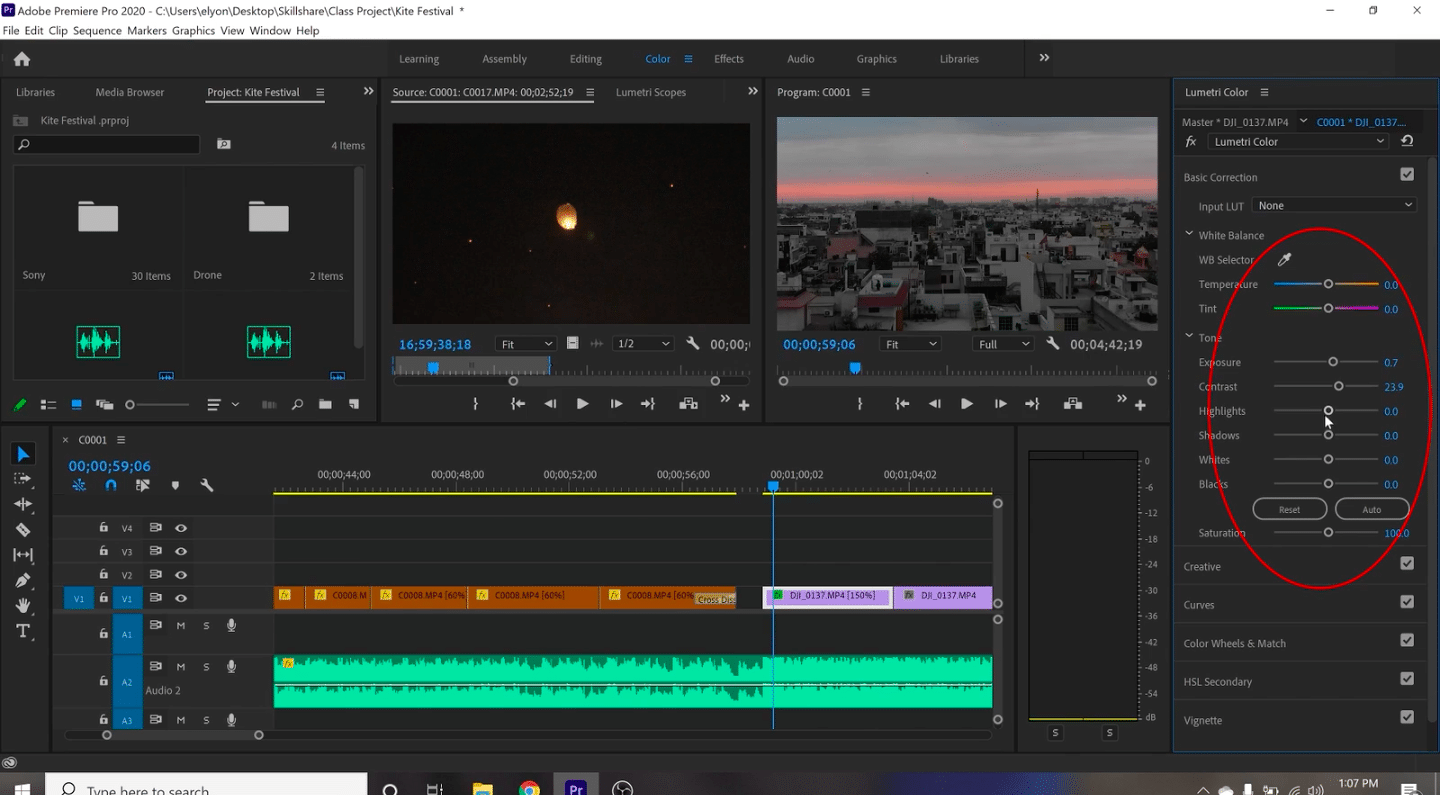Screen dimensions: 1440x795
Task: Click the Auto tone button
Action: pyautogui.click(x=1371, y=509)
